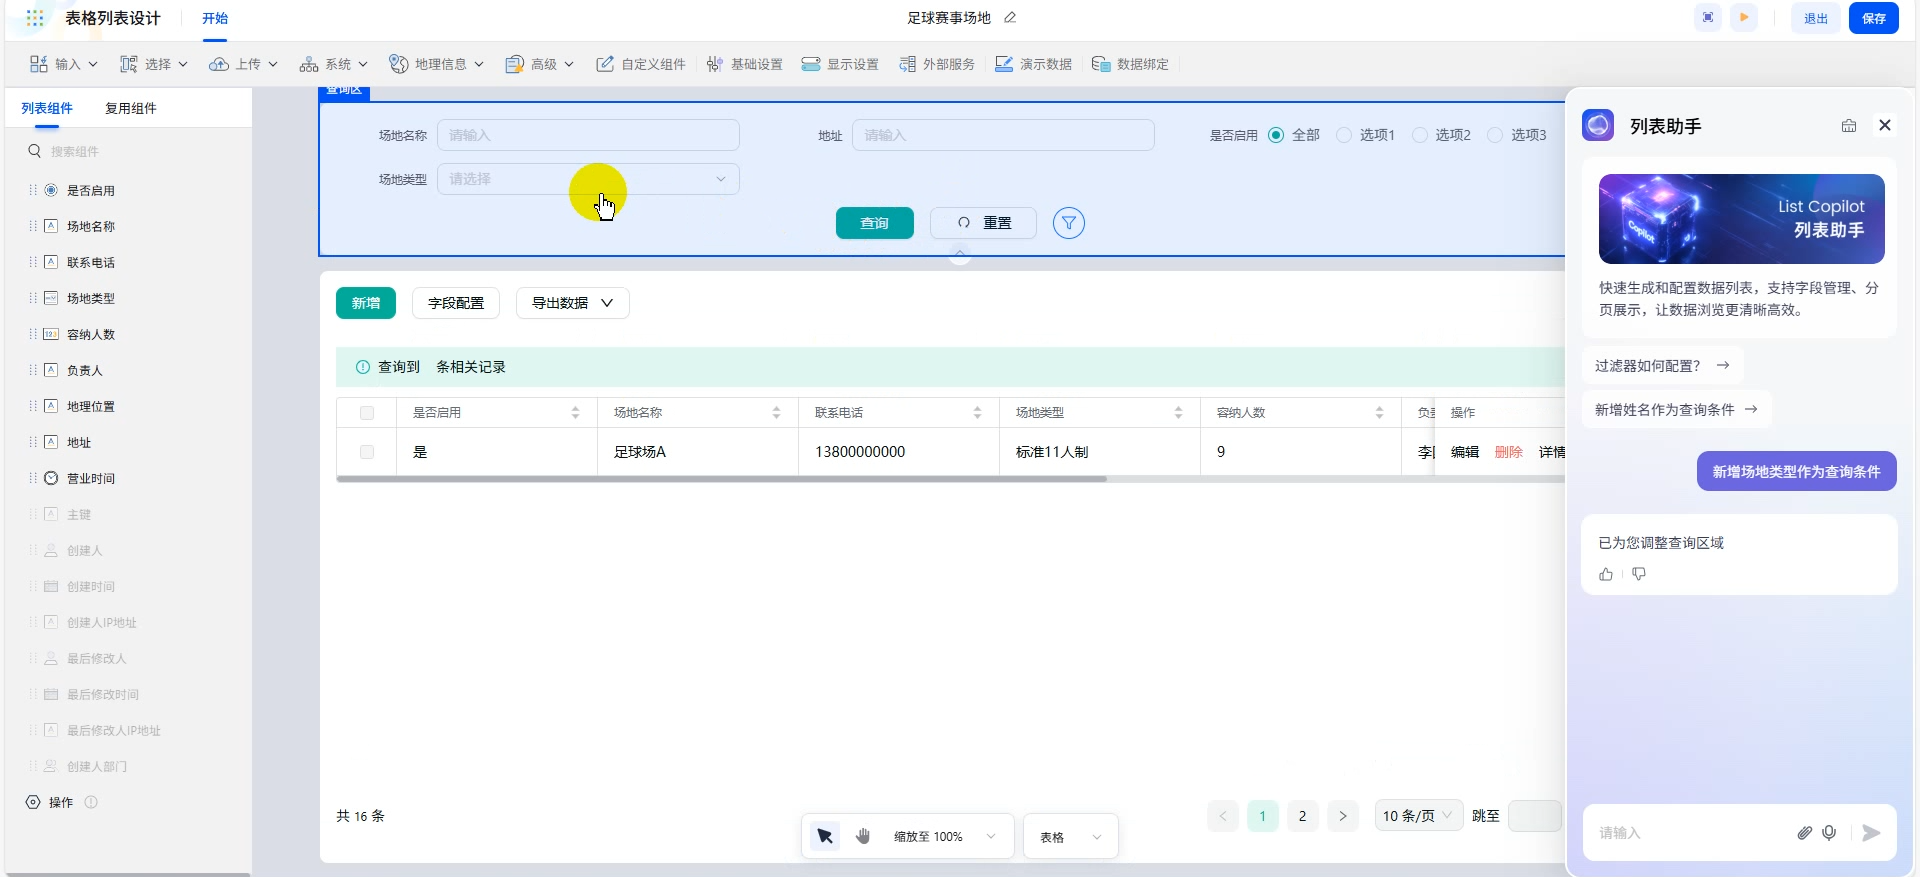This screenshot has height=877, width=1920.
Task: Click the search icon in component panel
Action: tap(35, 151)
